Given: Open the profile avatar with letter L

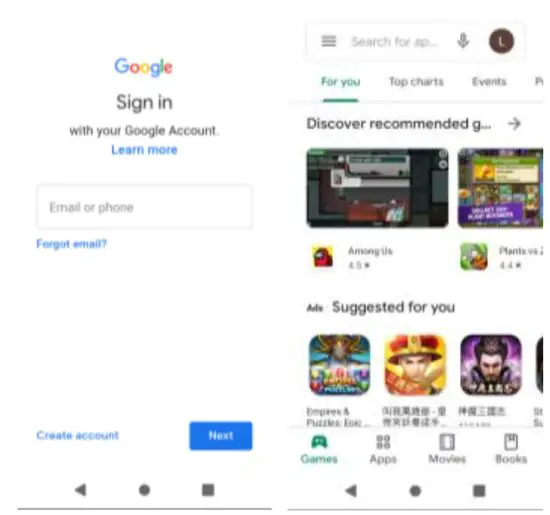Looking at the screenshot, I should 501,41.
